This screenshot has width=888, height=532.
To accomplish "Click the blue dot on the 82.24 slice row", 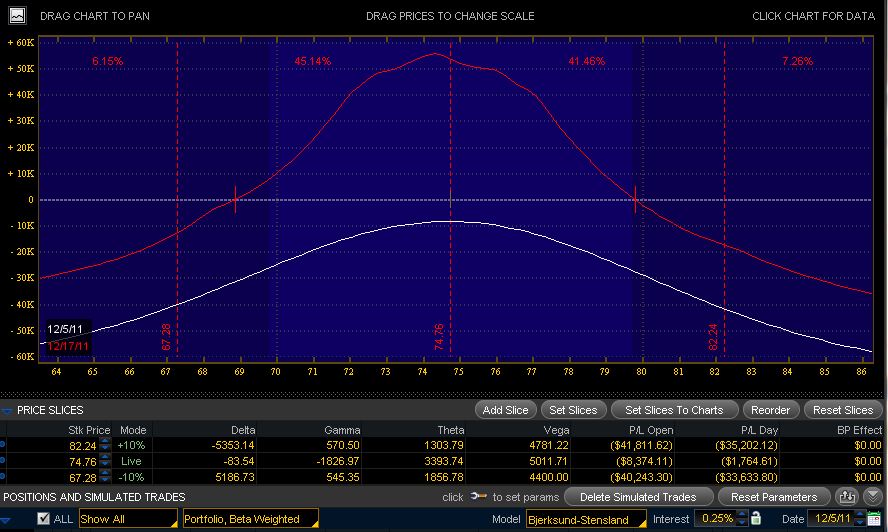I will click(3, 445).
